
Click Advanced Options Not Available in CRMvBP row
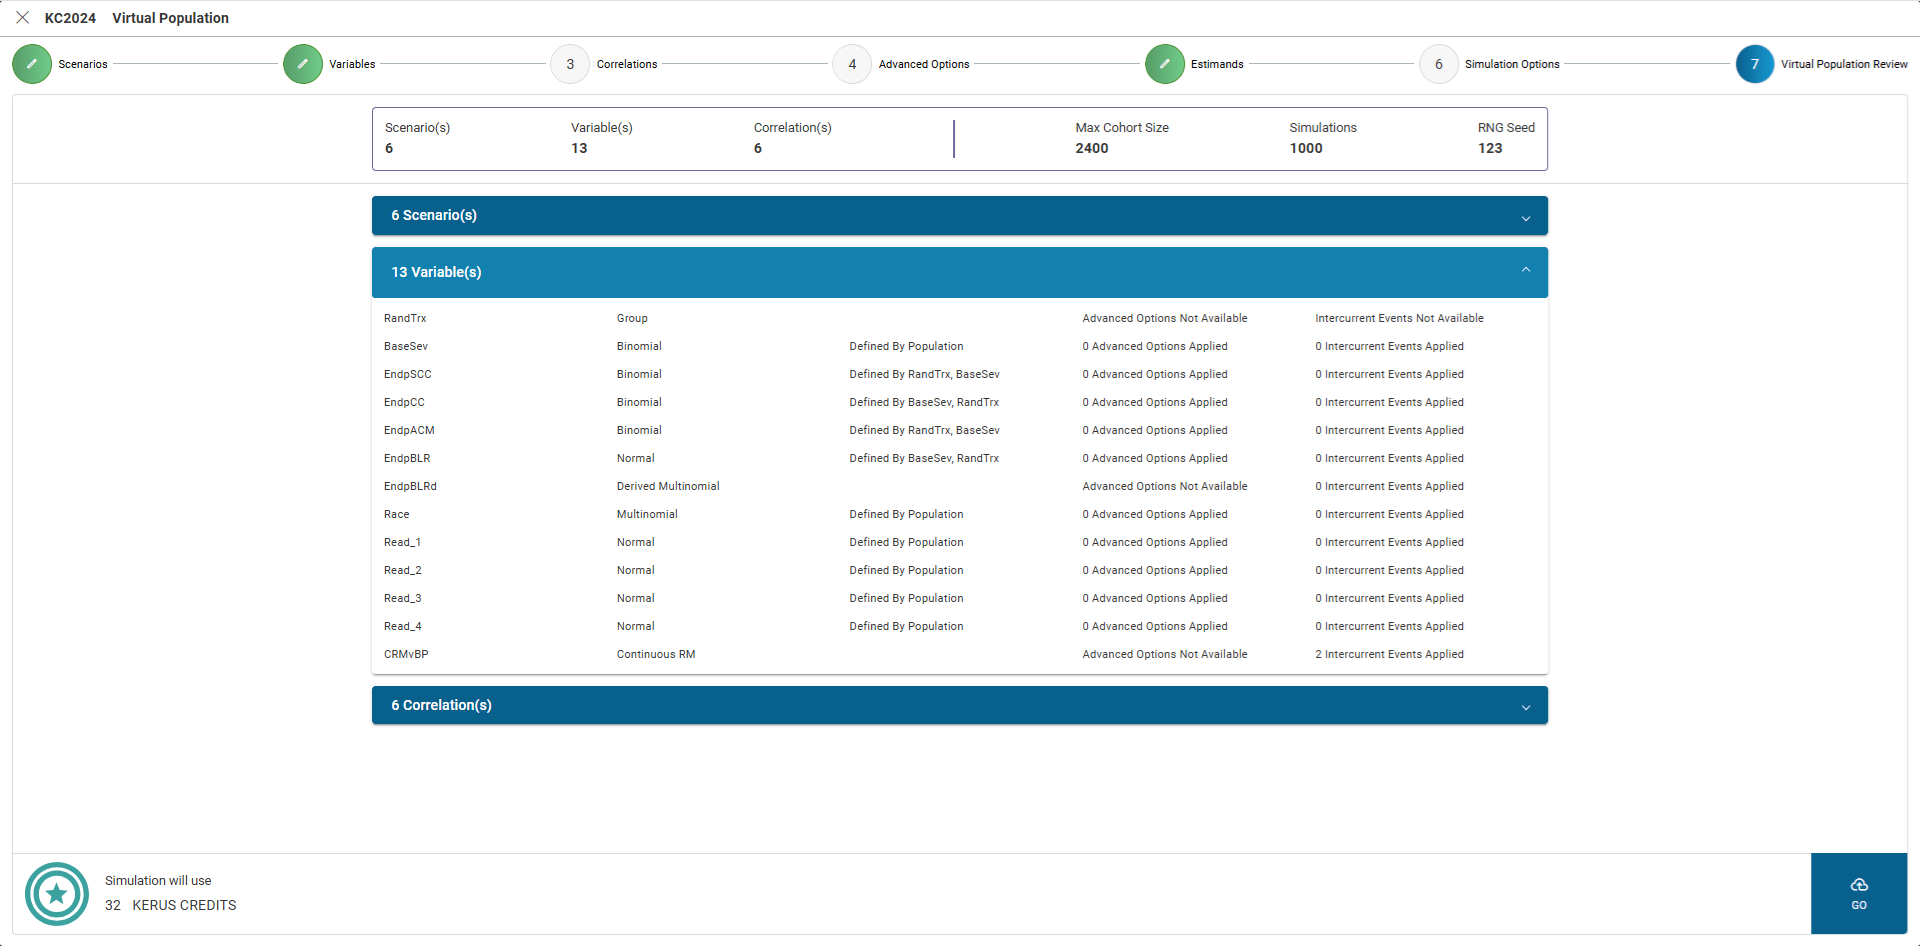point(1165,654)
